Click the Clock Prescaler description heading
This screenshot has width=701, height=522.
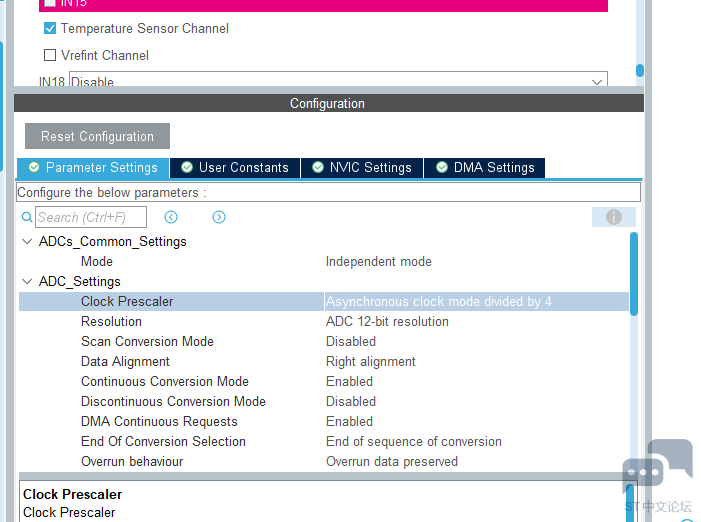72,494
